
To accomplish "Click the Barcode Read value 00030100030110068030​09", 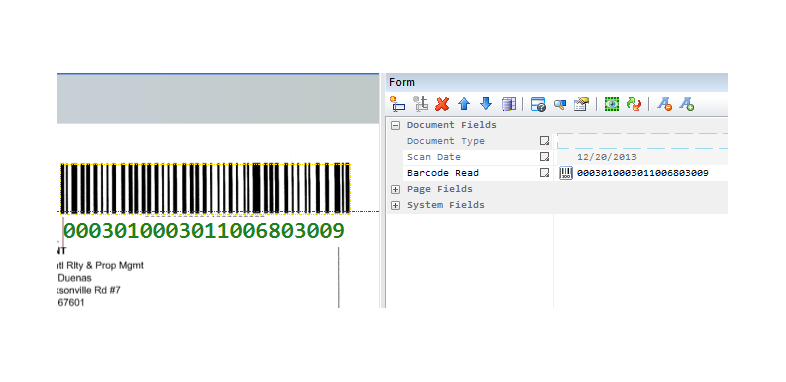I will click(x=643, y=173).
